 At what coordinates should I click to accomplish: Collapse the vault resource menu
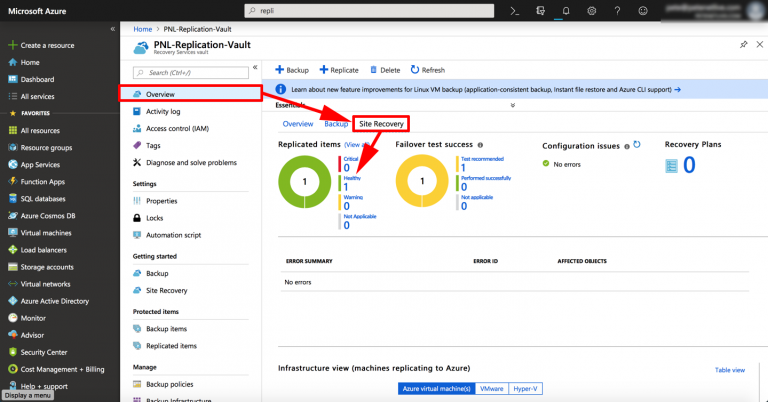click(x=255, y=67)
